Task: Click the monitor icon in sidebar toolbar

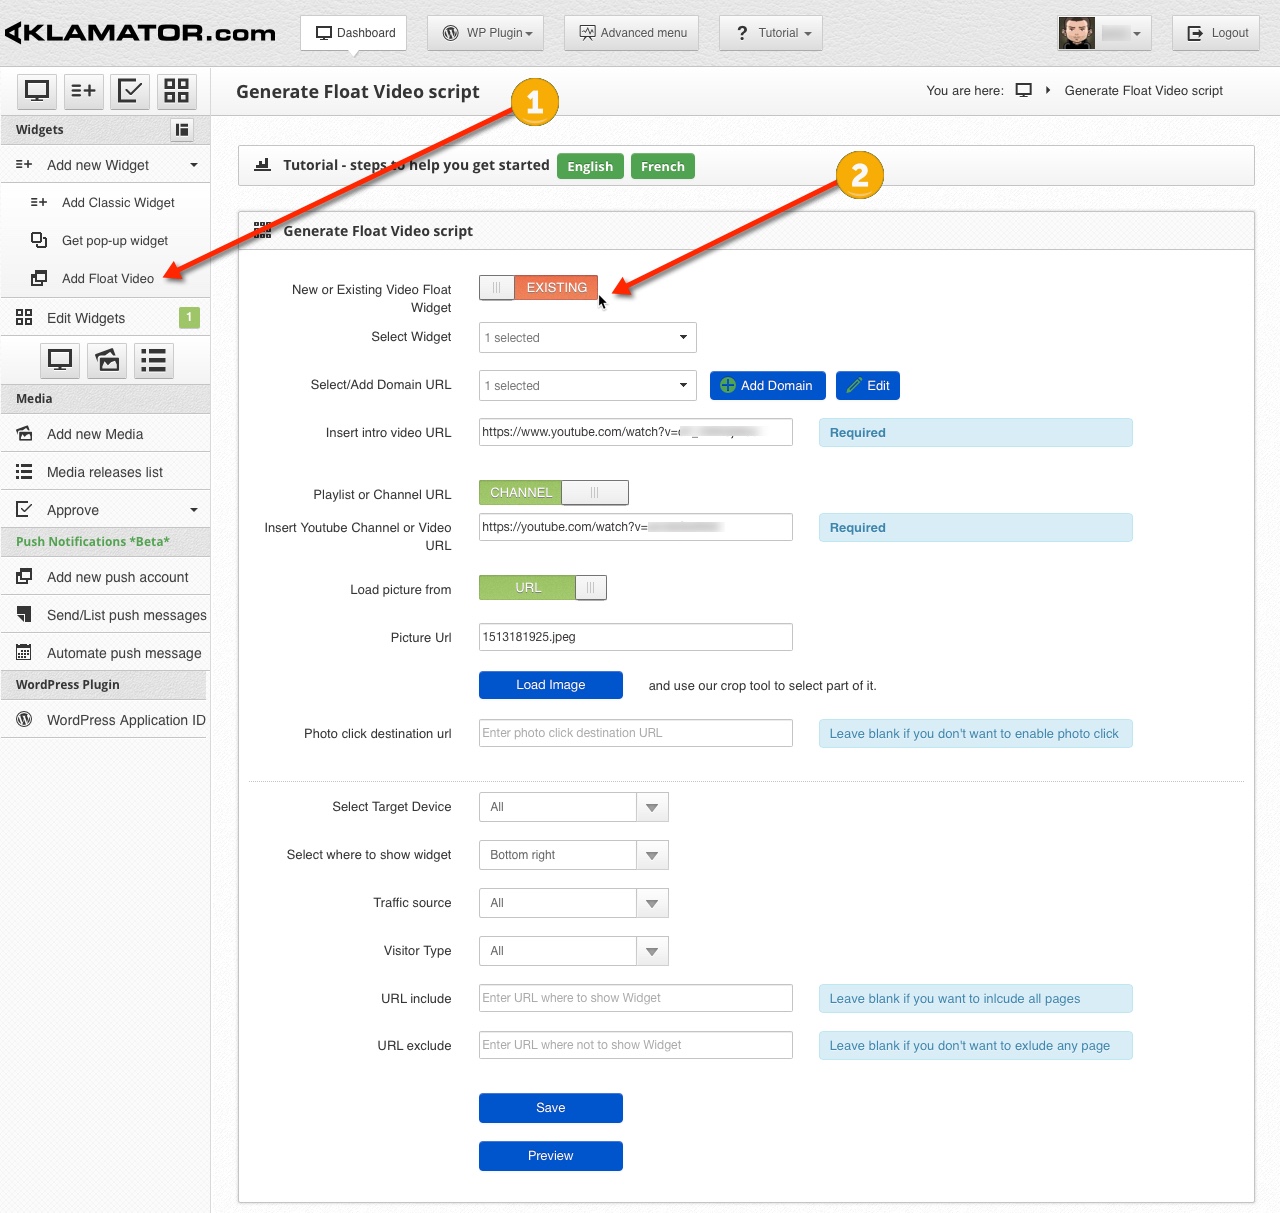Action: pos(37,91)
